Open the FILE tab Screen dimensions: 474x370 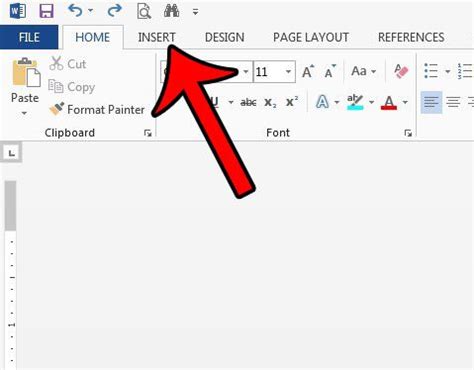pyautogui.click(x=29, y=37)
